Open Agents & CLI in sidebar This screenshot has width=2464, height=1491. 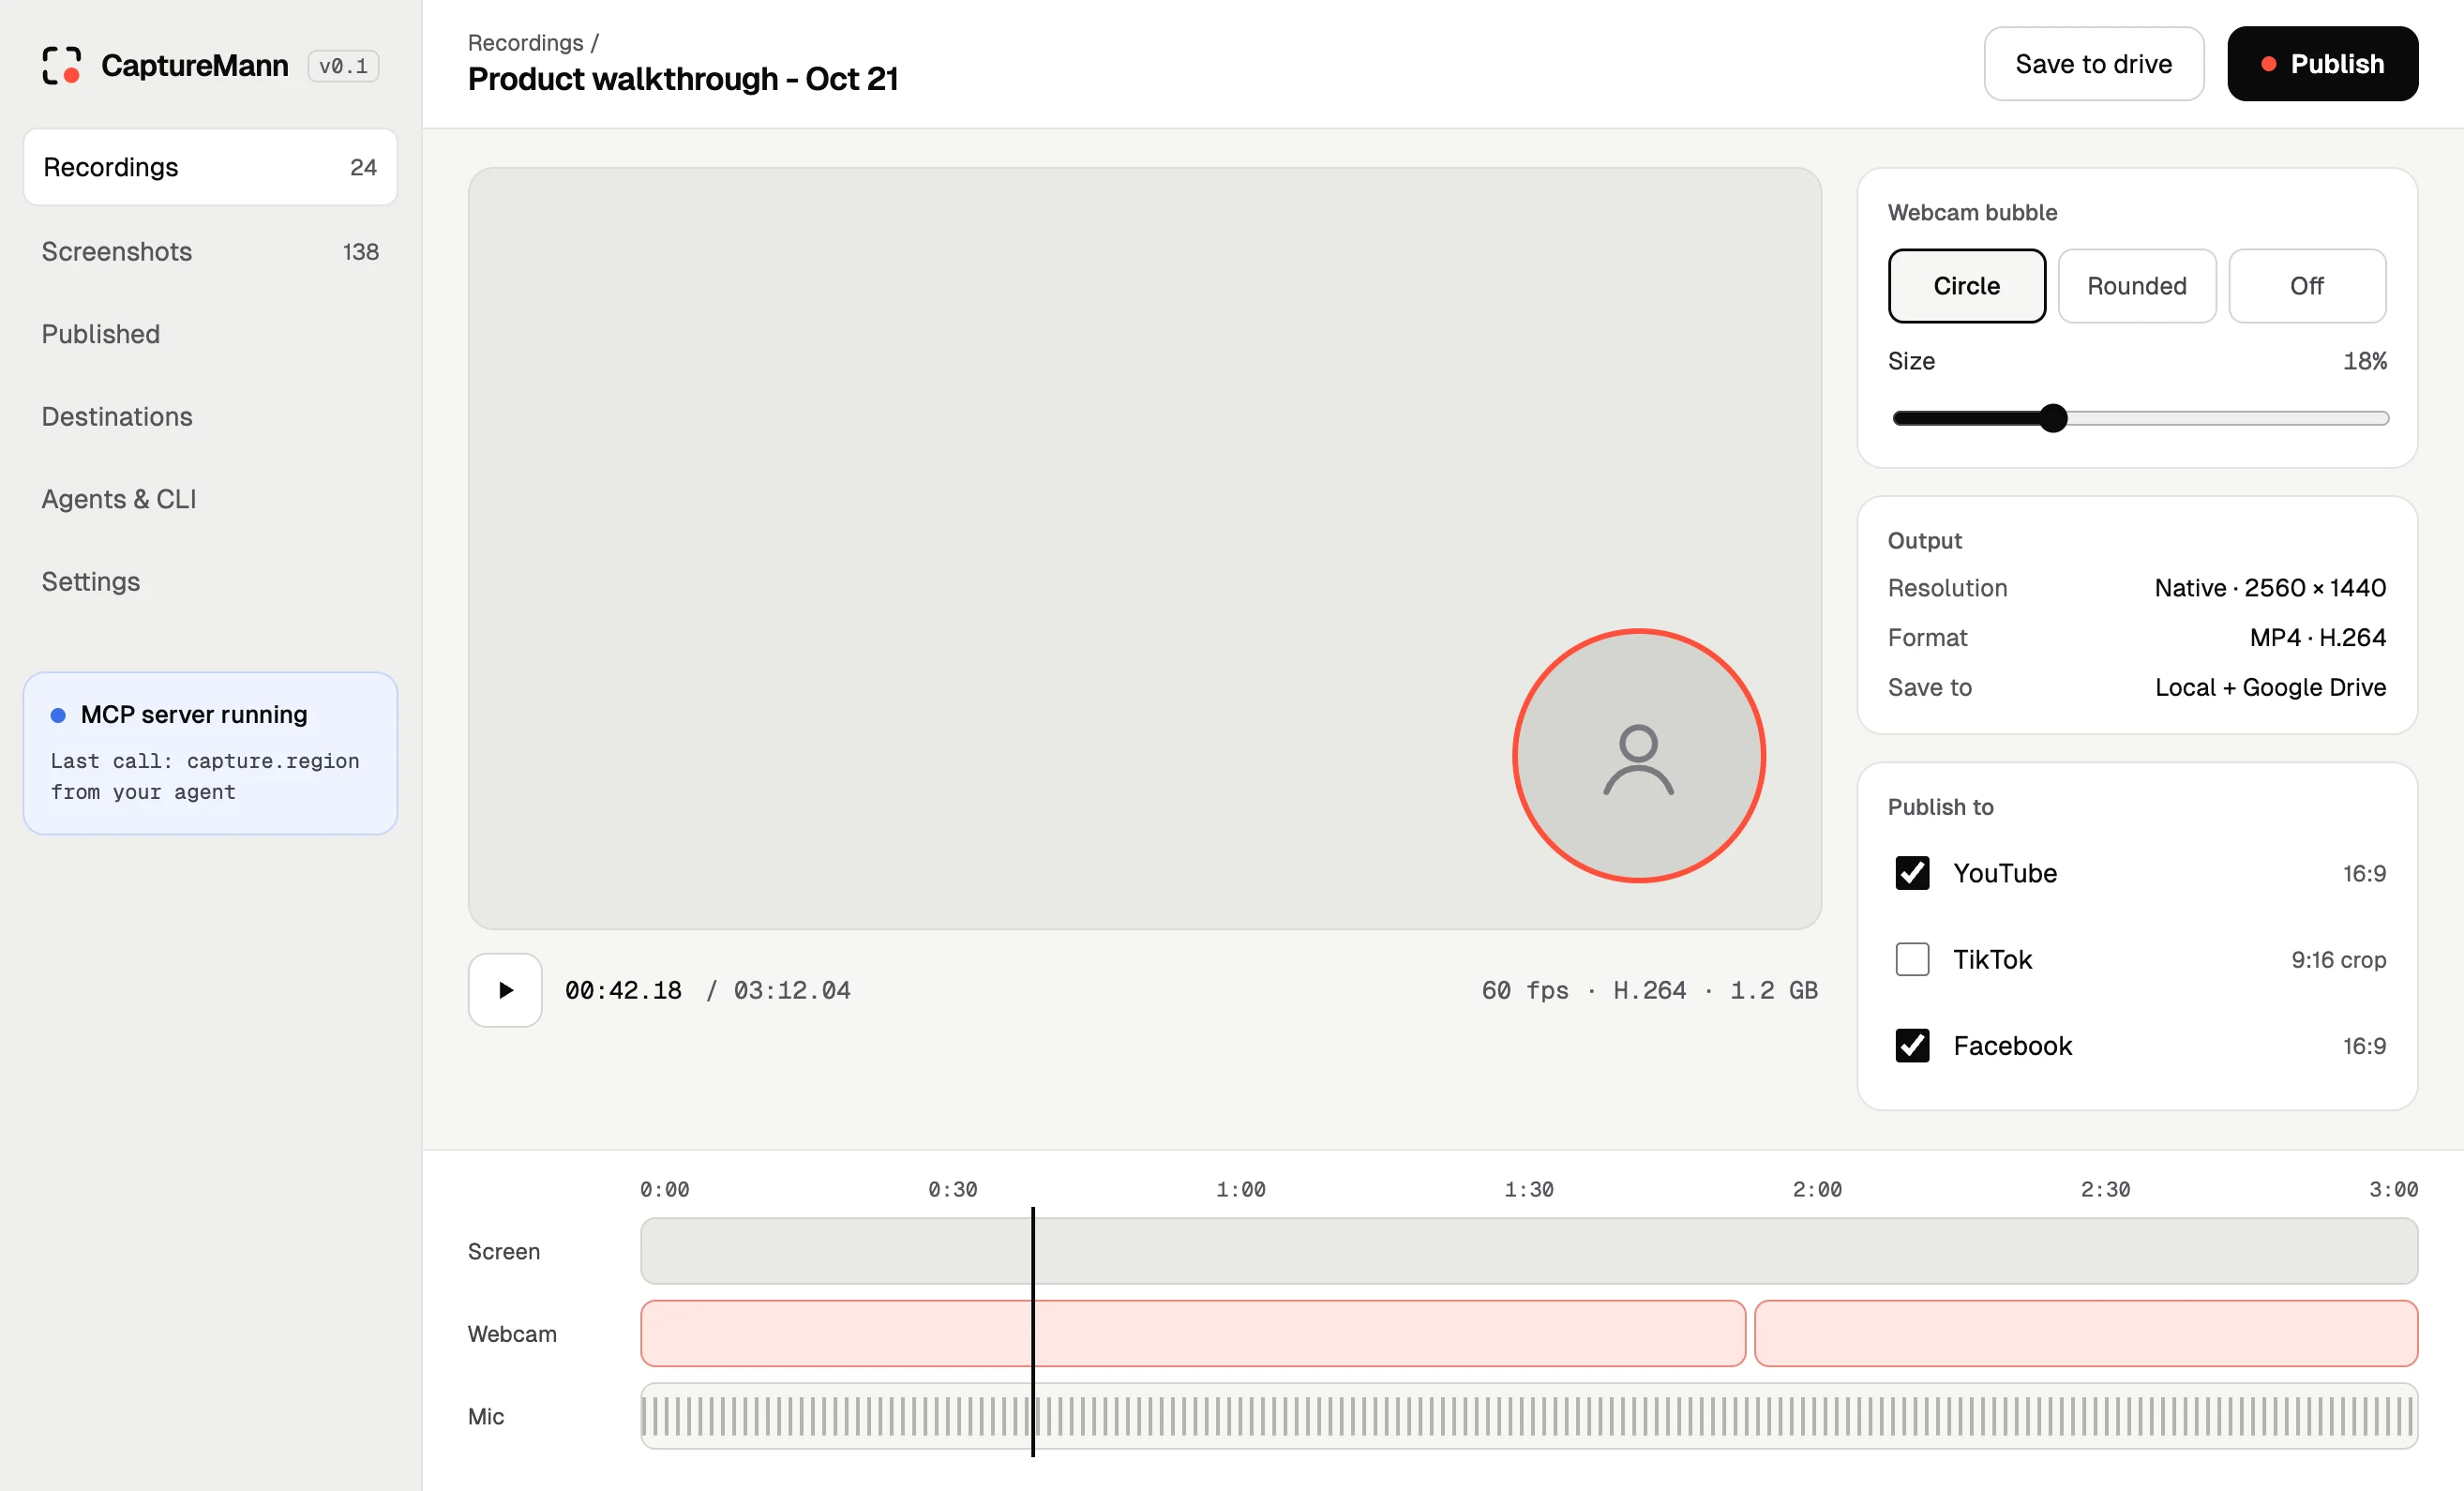[210, 499]
